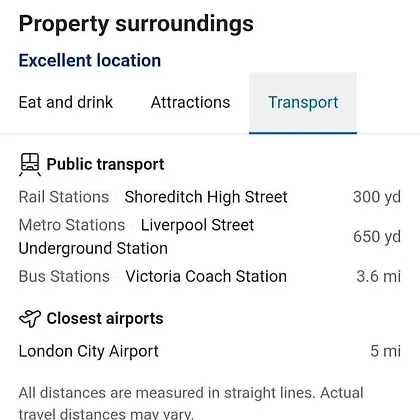
Task: Click the 3.6 mi distance value
Action: coord(378,276)
